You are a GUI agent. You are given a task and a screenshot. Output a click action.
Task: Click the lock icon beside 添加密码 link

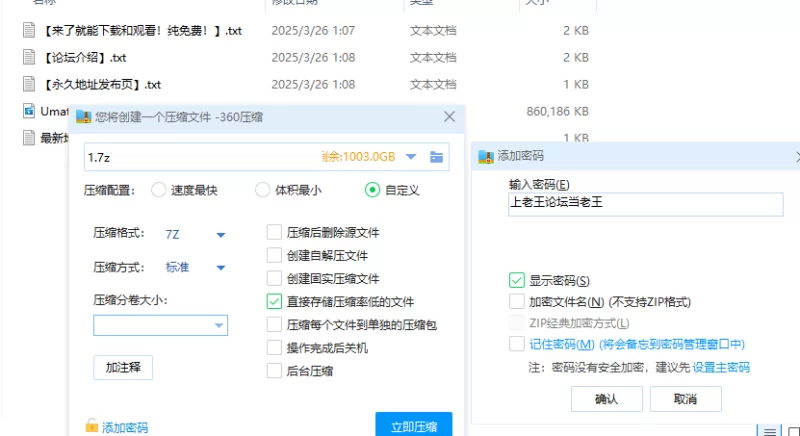(92, 426)
